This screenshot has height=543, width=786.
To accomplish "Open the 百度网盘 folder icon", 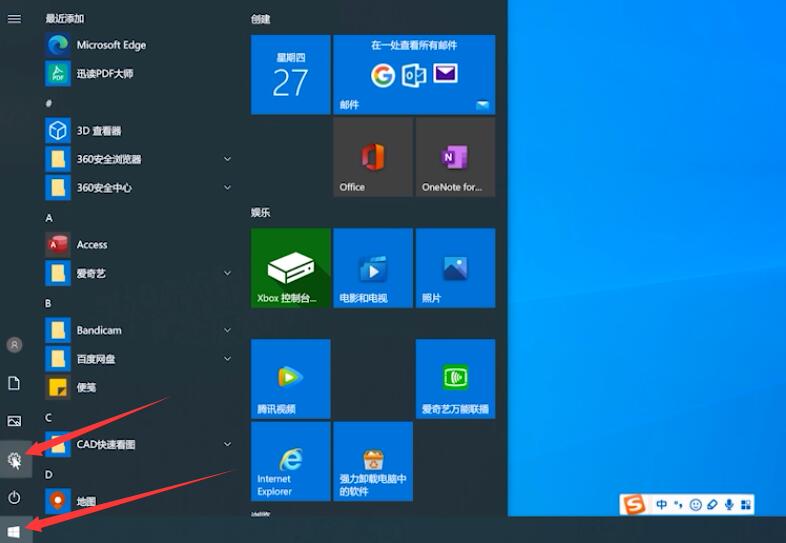I will point(58,359).
